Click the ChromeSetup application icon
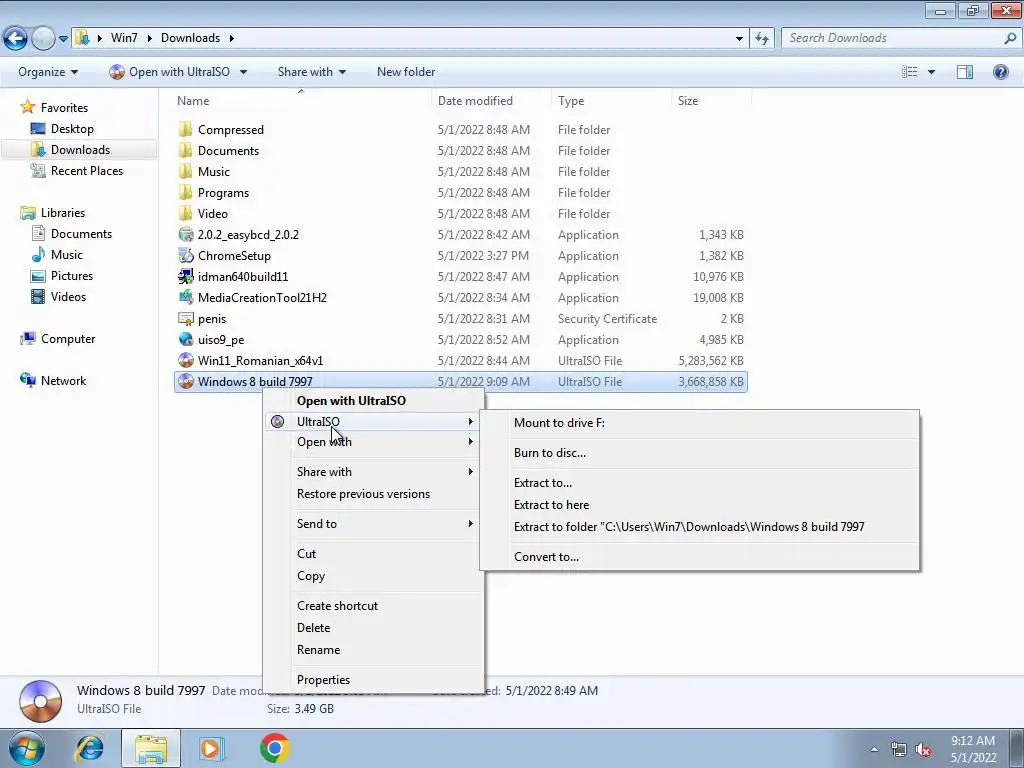The image size is (1024, 768). pyautogui.click(x=185, y=255)
